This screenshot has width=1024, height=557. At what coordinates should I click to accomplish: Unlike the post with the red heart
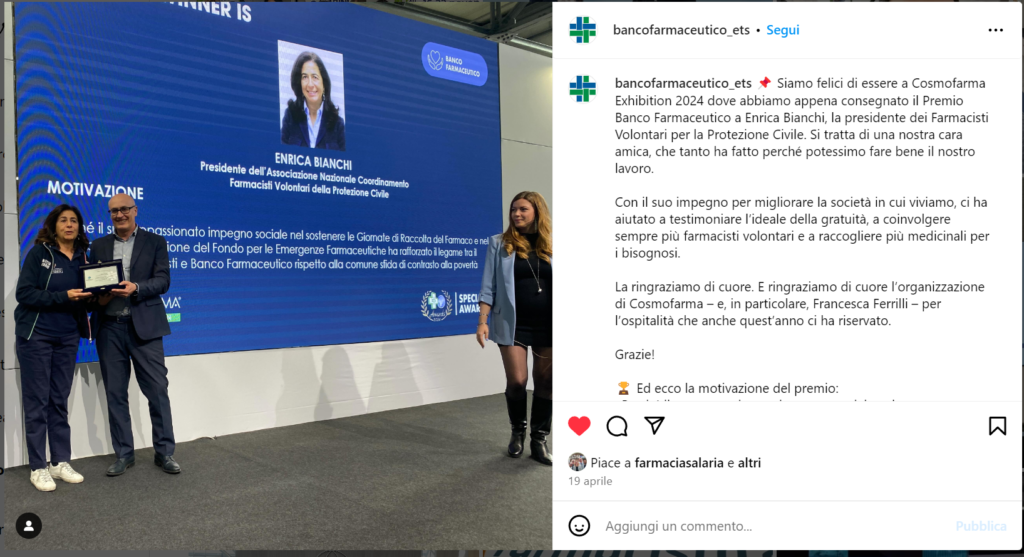(579, 426)
